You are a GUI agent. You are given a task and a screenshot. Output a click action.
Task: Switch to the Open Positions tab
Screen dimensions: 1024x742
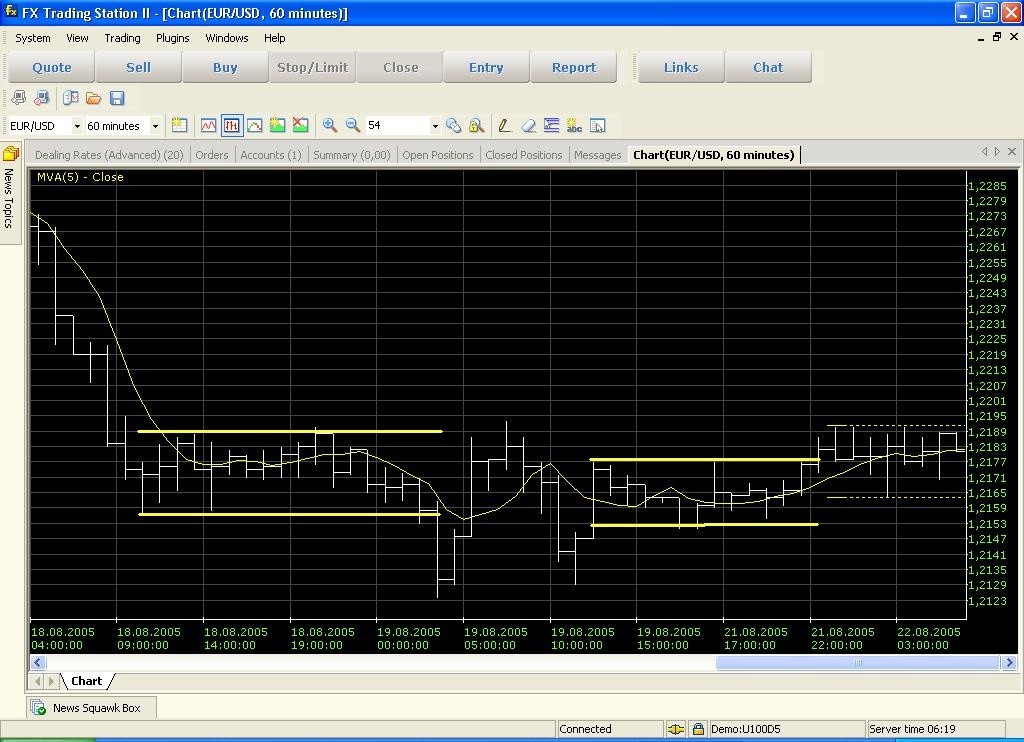(437, 155)
